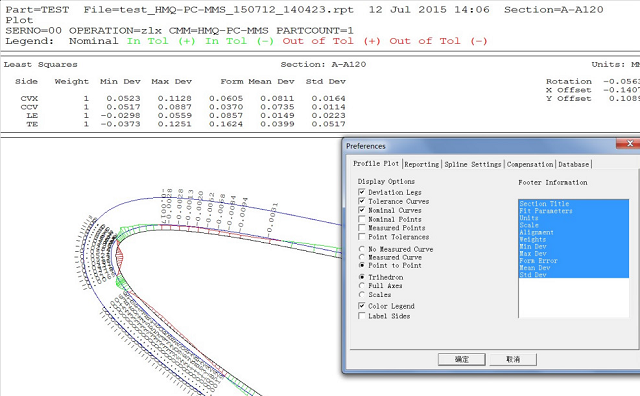Image resolution: width=640 pixels, height=396 pixels.
Task: Click In Tol (+) legend entry
Action: point(161,41)
